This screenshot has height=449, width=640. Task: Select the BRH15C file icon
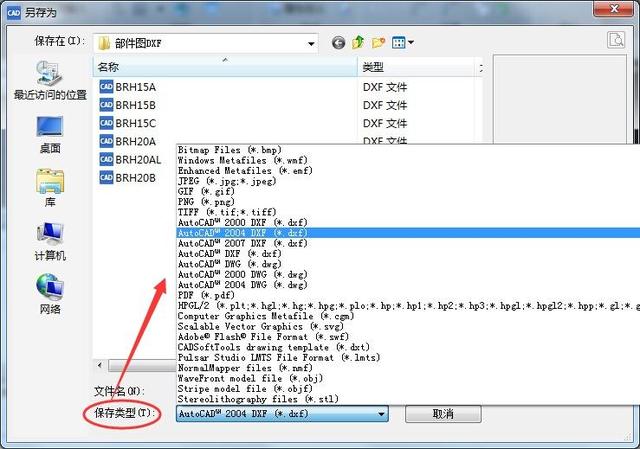106,123
